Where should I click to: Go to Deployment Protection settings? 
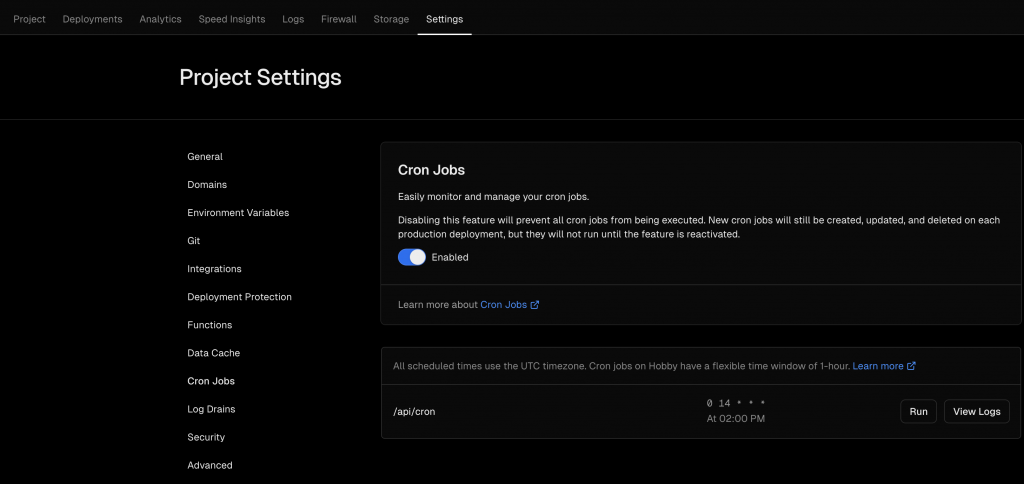239,297
